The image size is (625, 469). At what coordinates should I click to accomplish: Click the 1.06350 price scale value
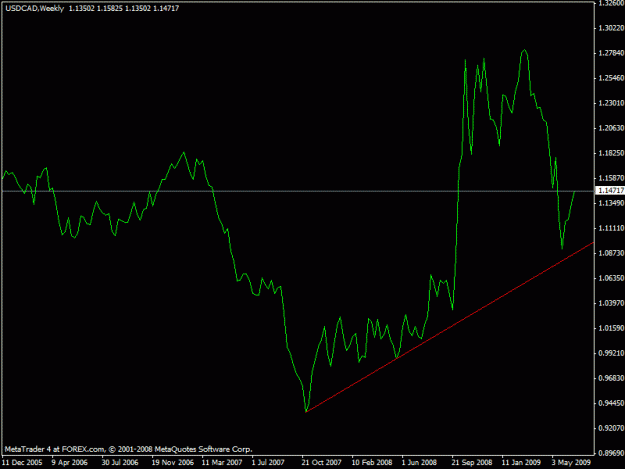click(611, 279)
